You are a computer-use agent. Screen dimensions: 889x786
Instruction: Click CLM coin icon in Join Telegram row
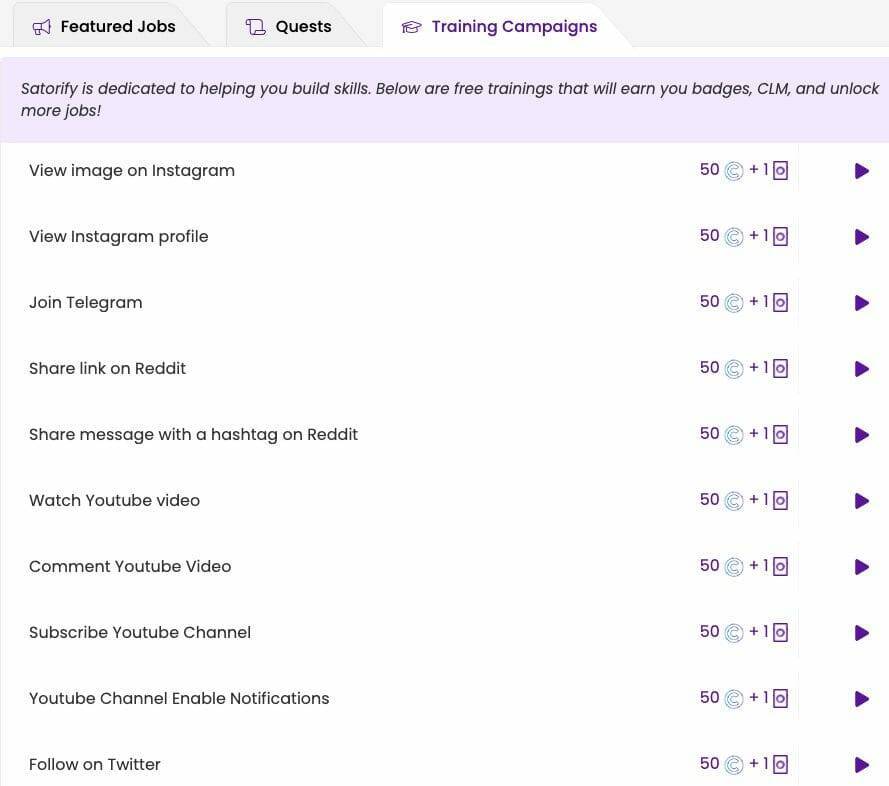click(734, 303)
